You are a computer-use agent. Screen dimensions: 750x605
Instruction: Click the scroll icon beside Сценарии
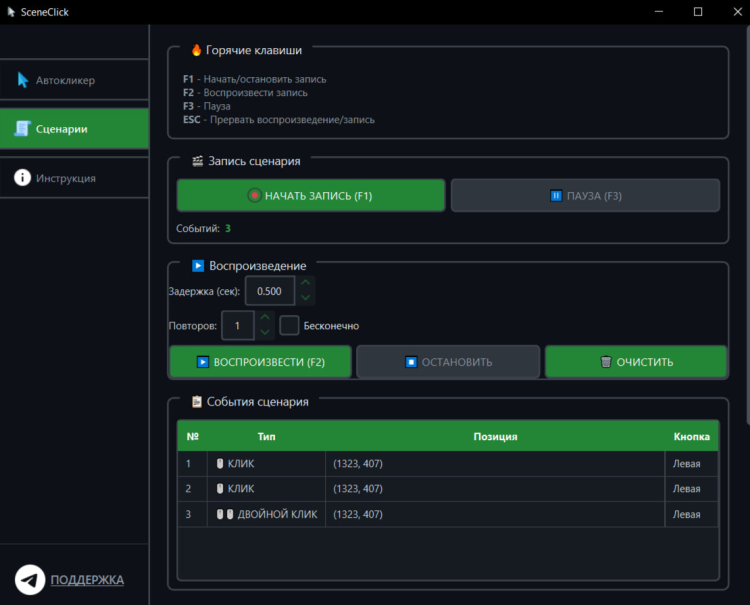[22, 129]
